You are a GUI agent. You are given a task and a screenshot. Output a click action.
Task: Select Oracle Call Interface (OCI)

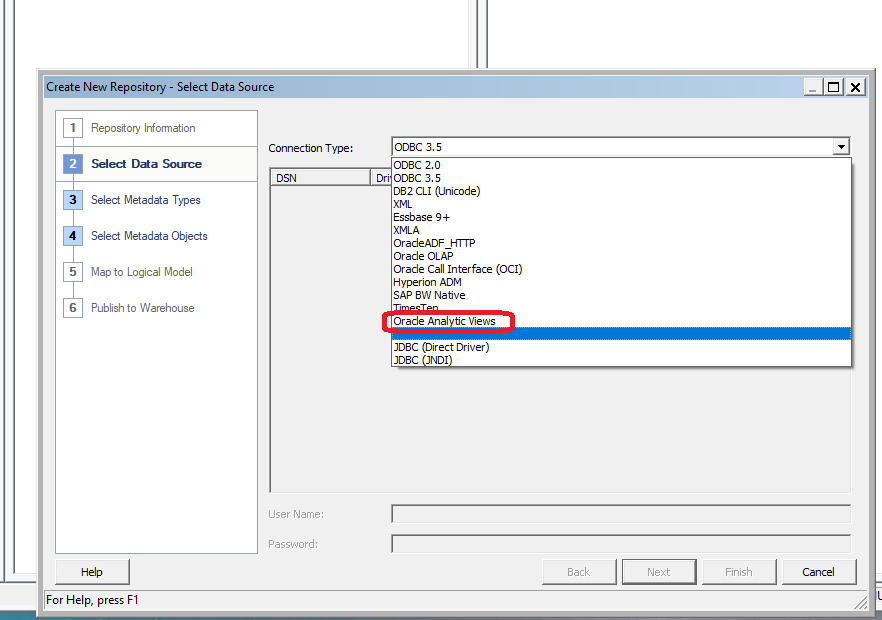point(621,269)
